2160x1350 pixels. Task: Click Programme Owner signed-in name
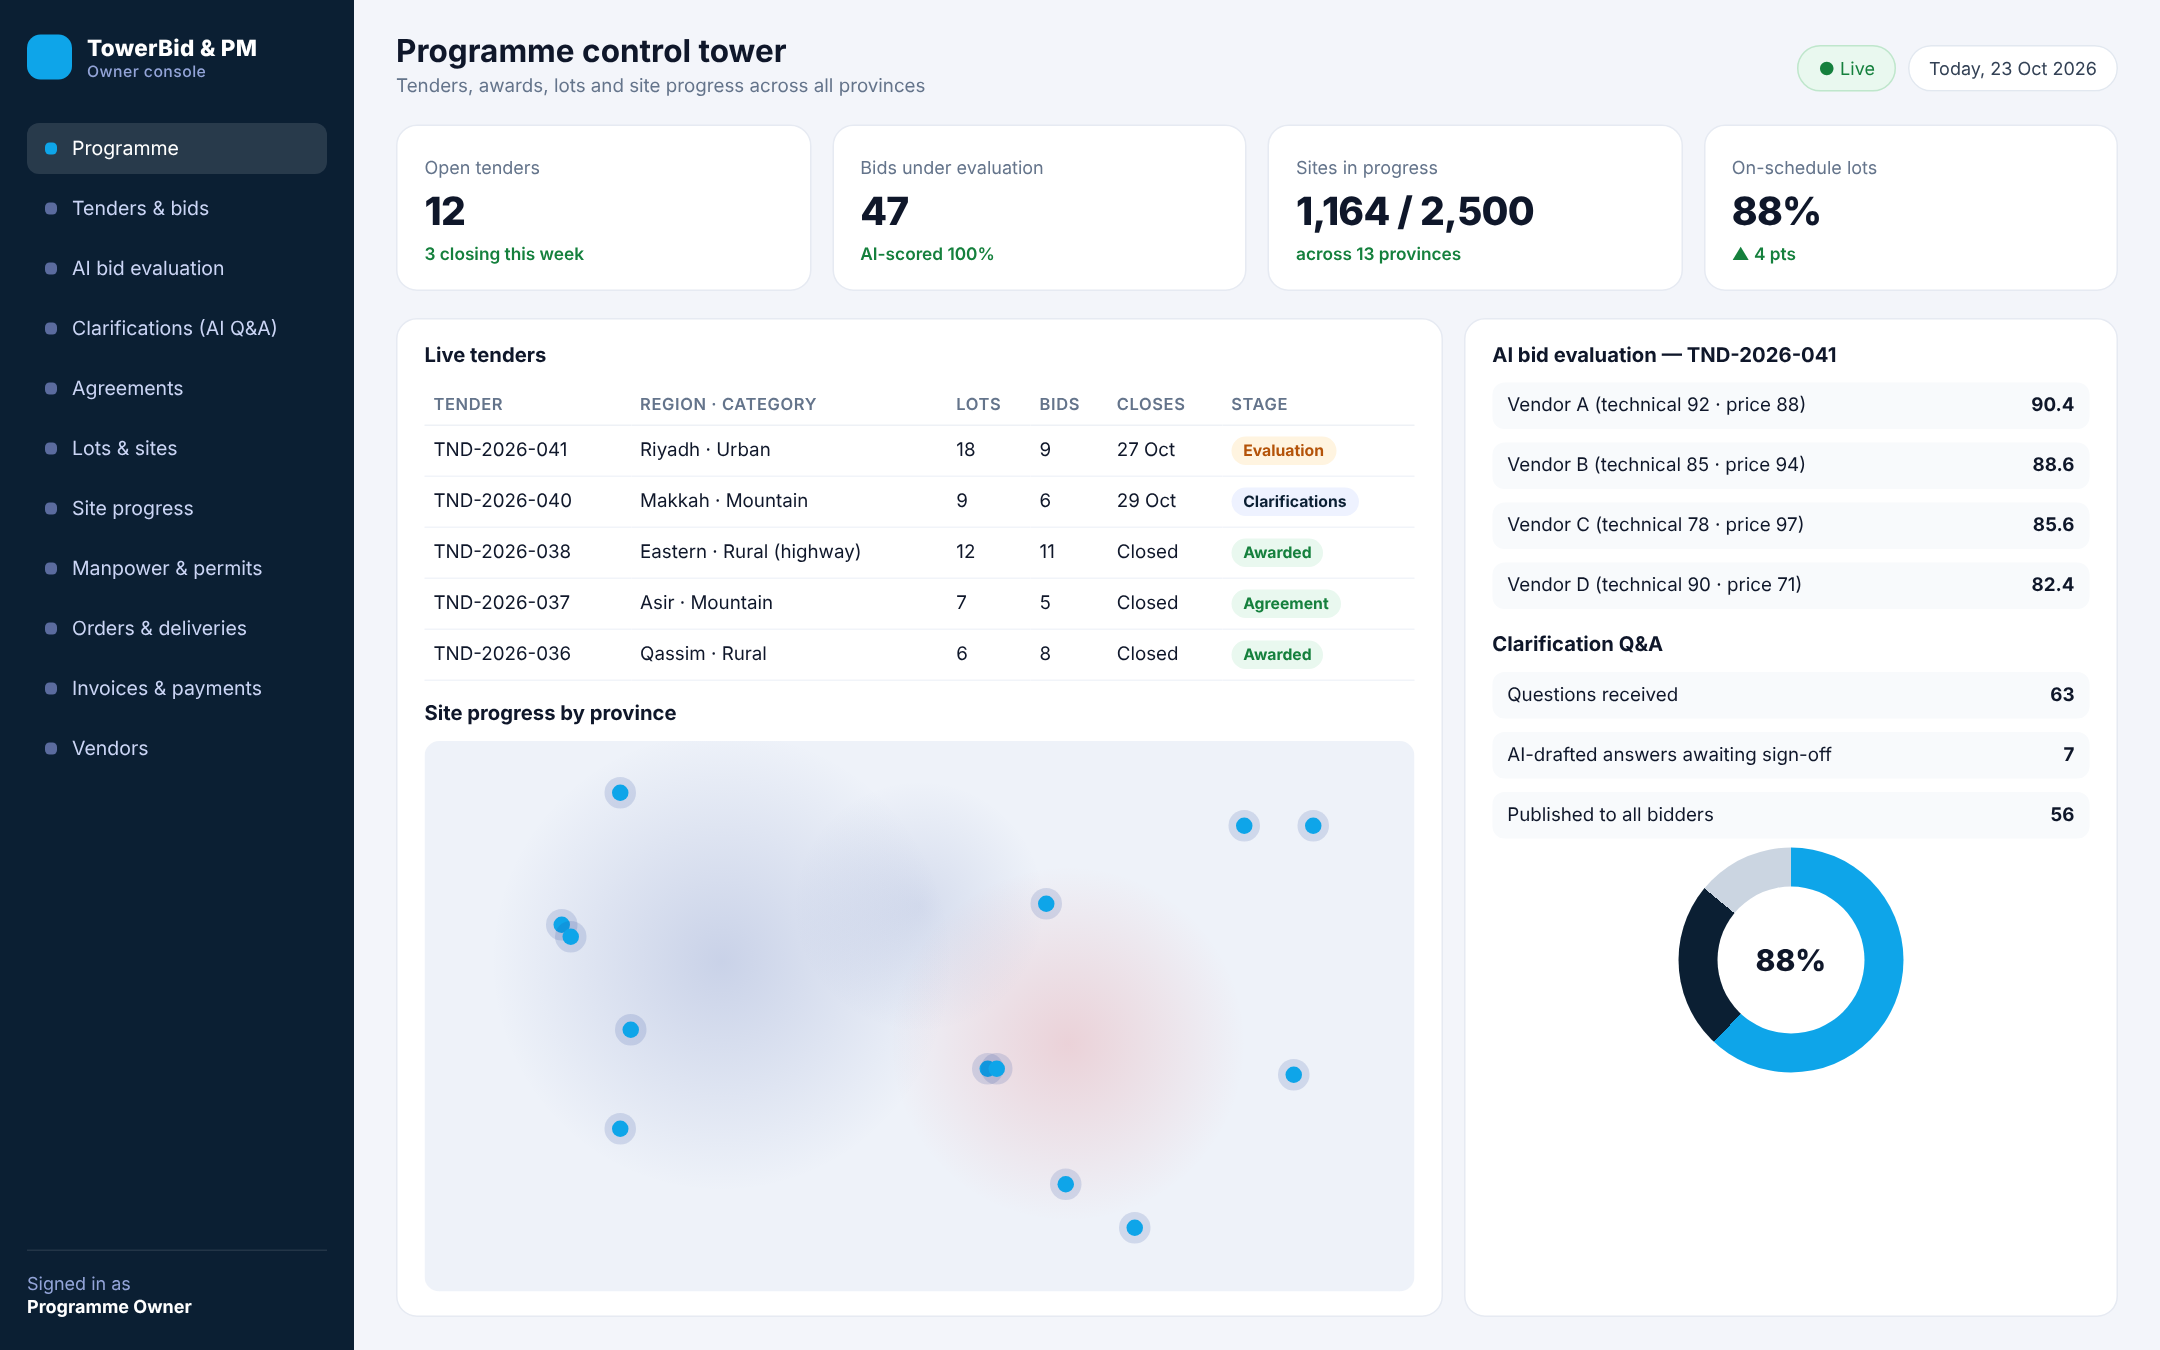109,1307
